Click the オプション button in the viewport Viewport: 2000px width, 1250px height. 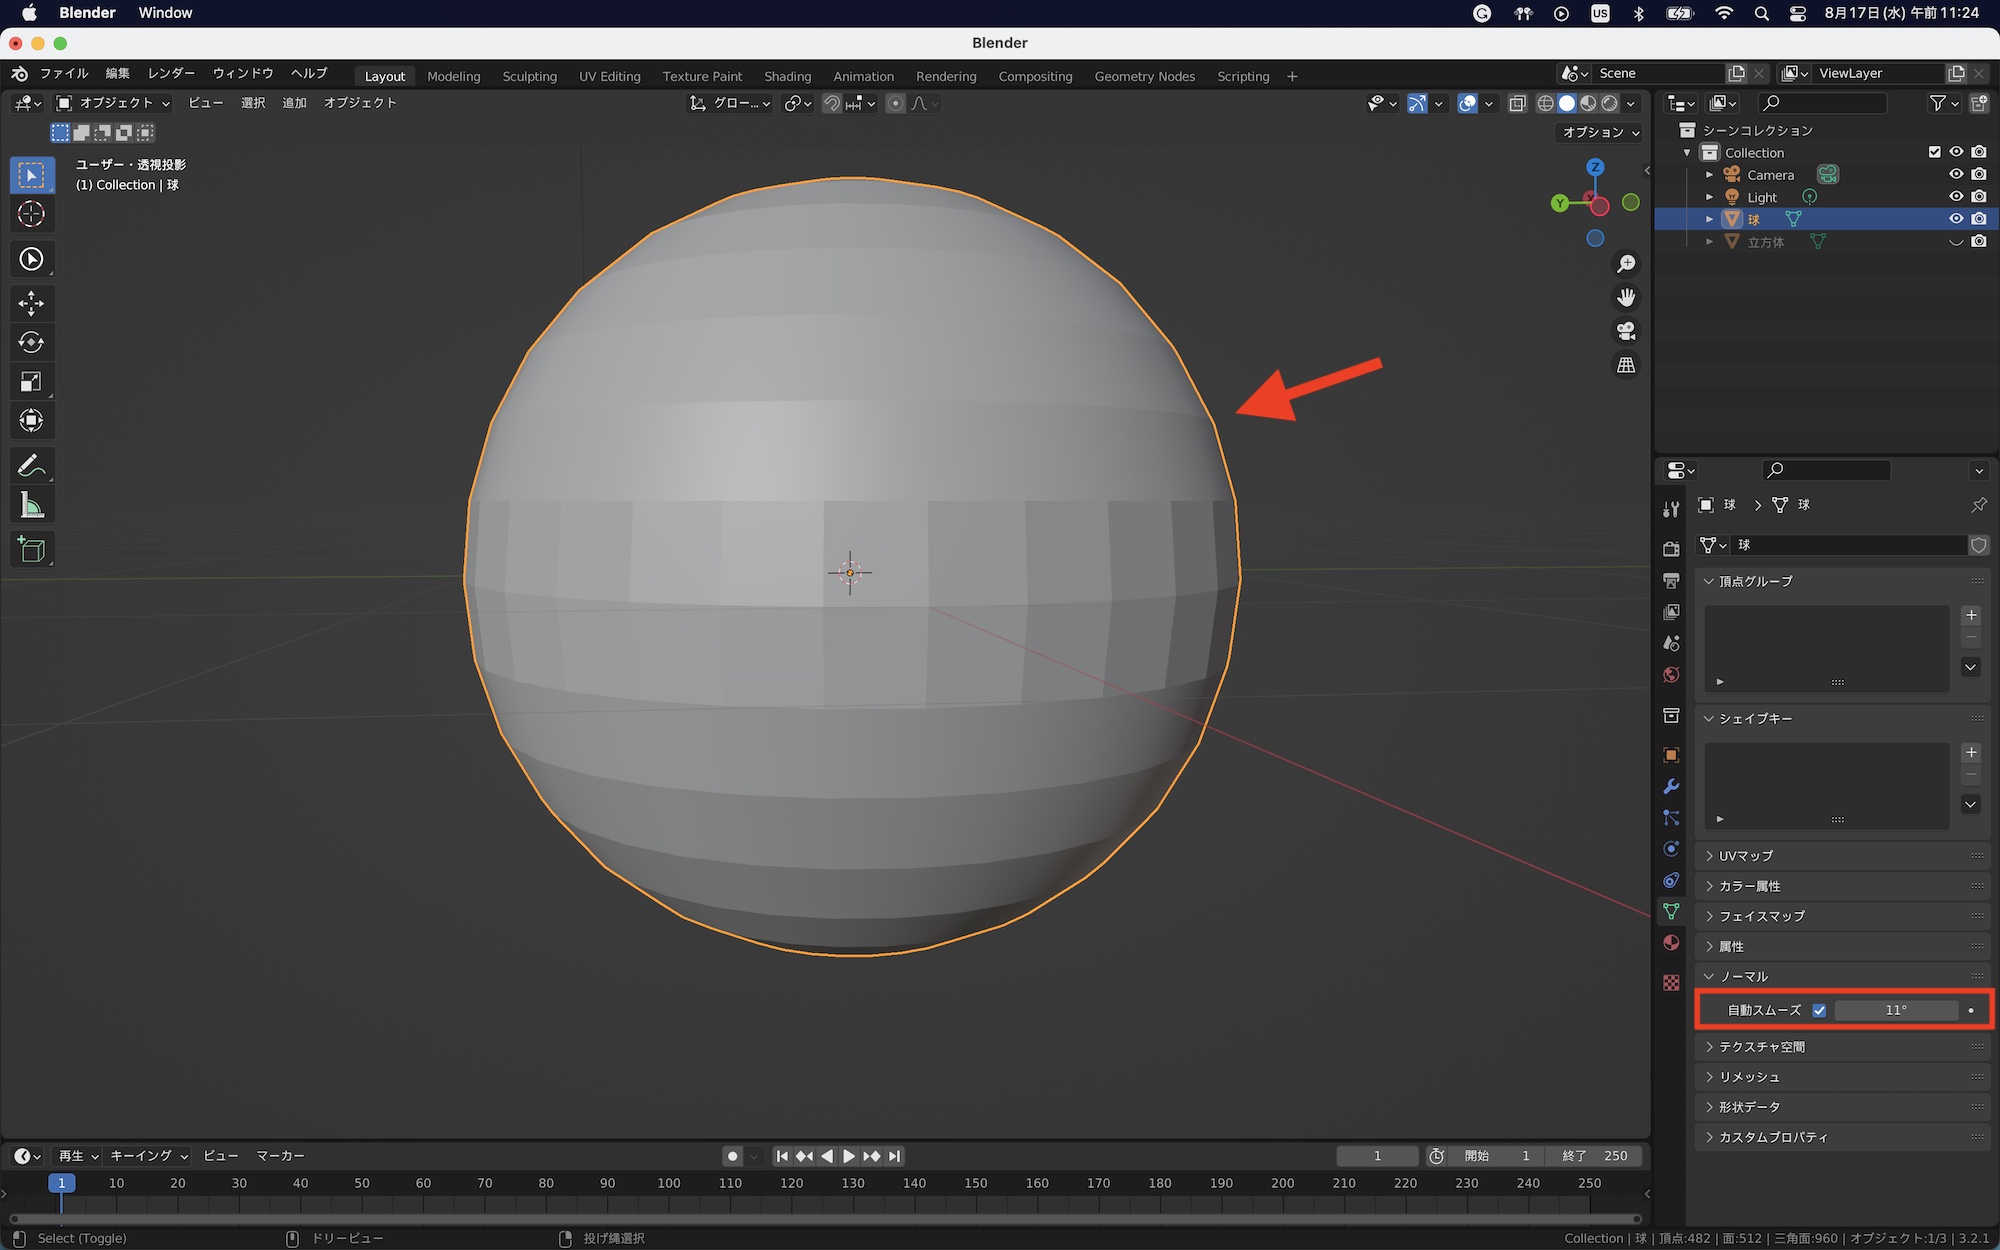[1600, 132]
